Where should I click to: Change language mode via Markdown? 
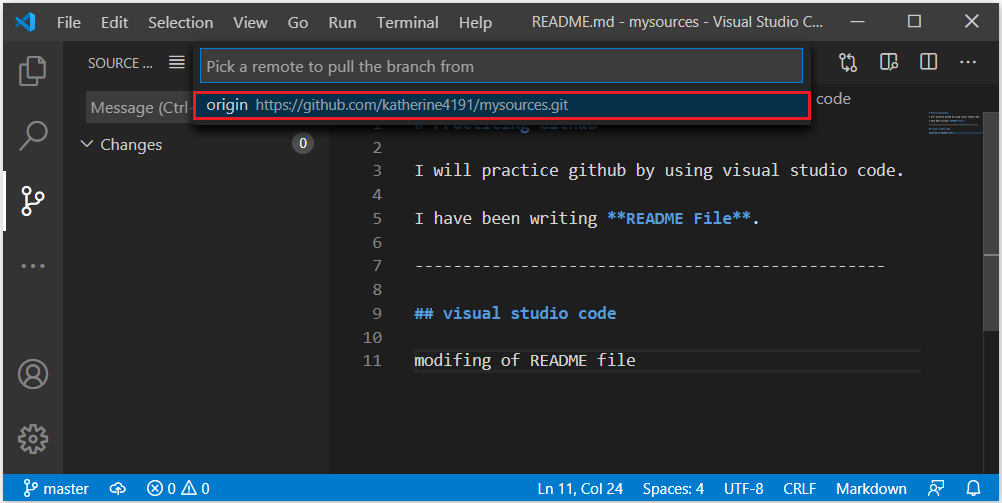(871, 489)
